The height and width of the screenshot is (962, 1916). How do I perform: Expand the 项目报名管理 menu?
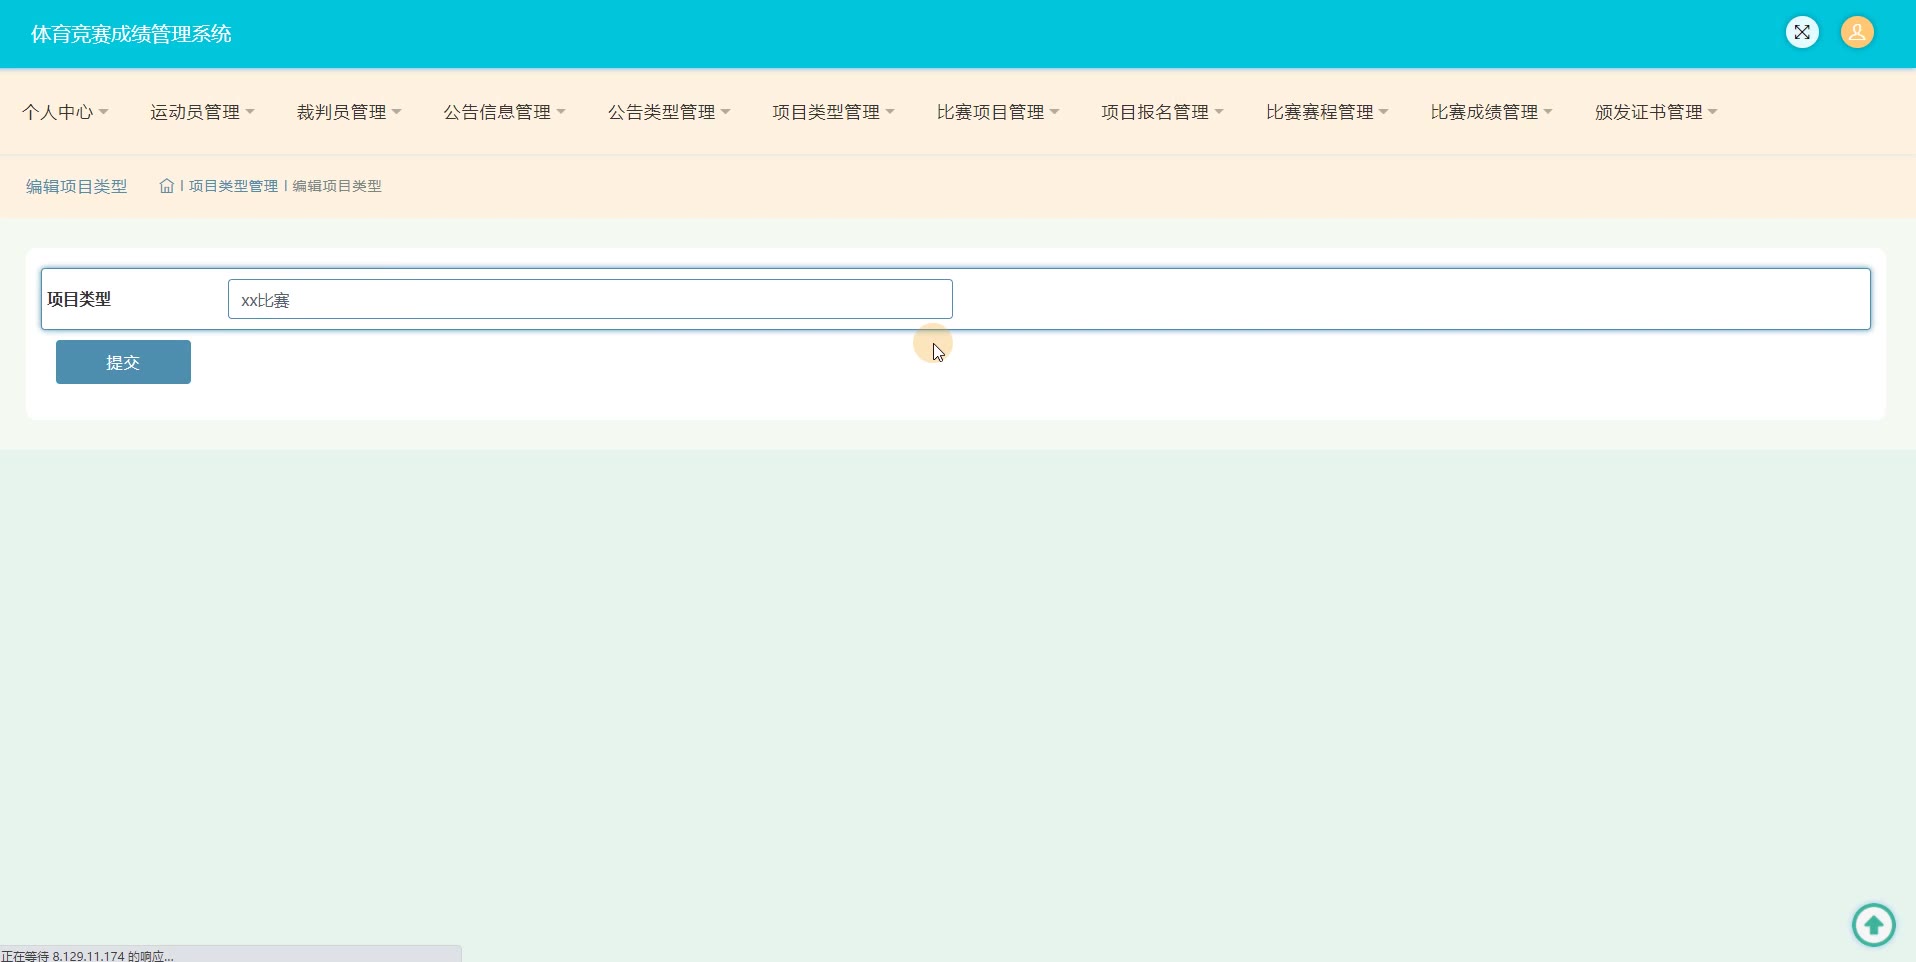[x=1162, y=112]
